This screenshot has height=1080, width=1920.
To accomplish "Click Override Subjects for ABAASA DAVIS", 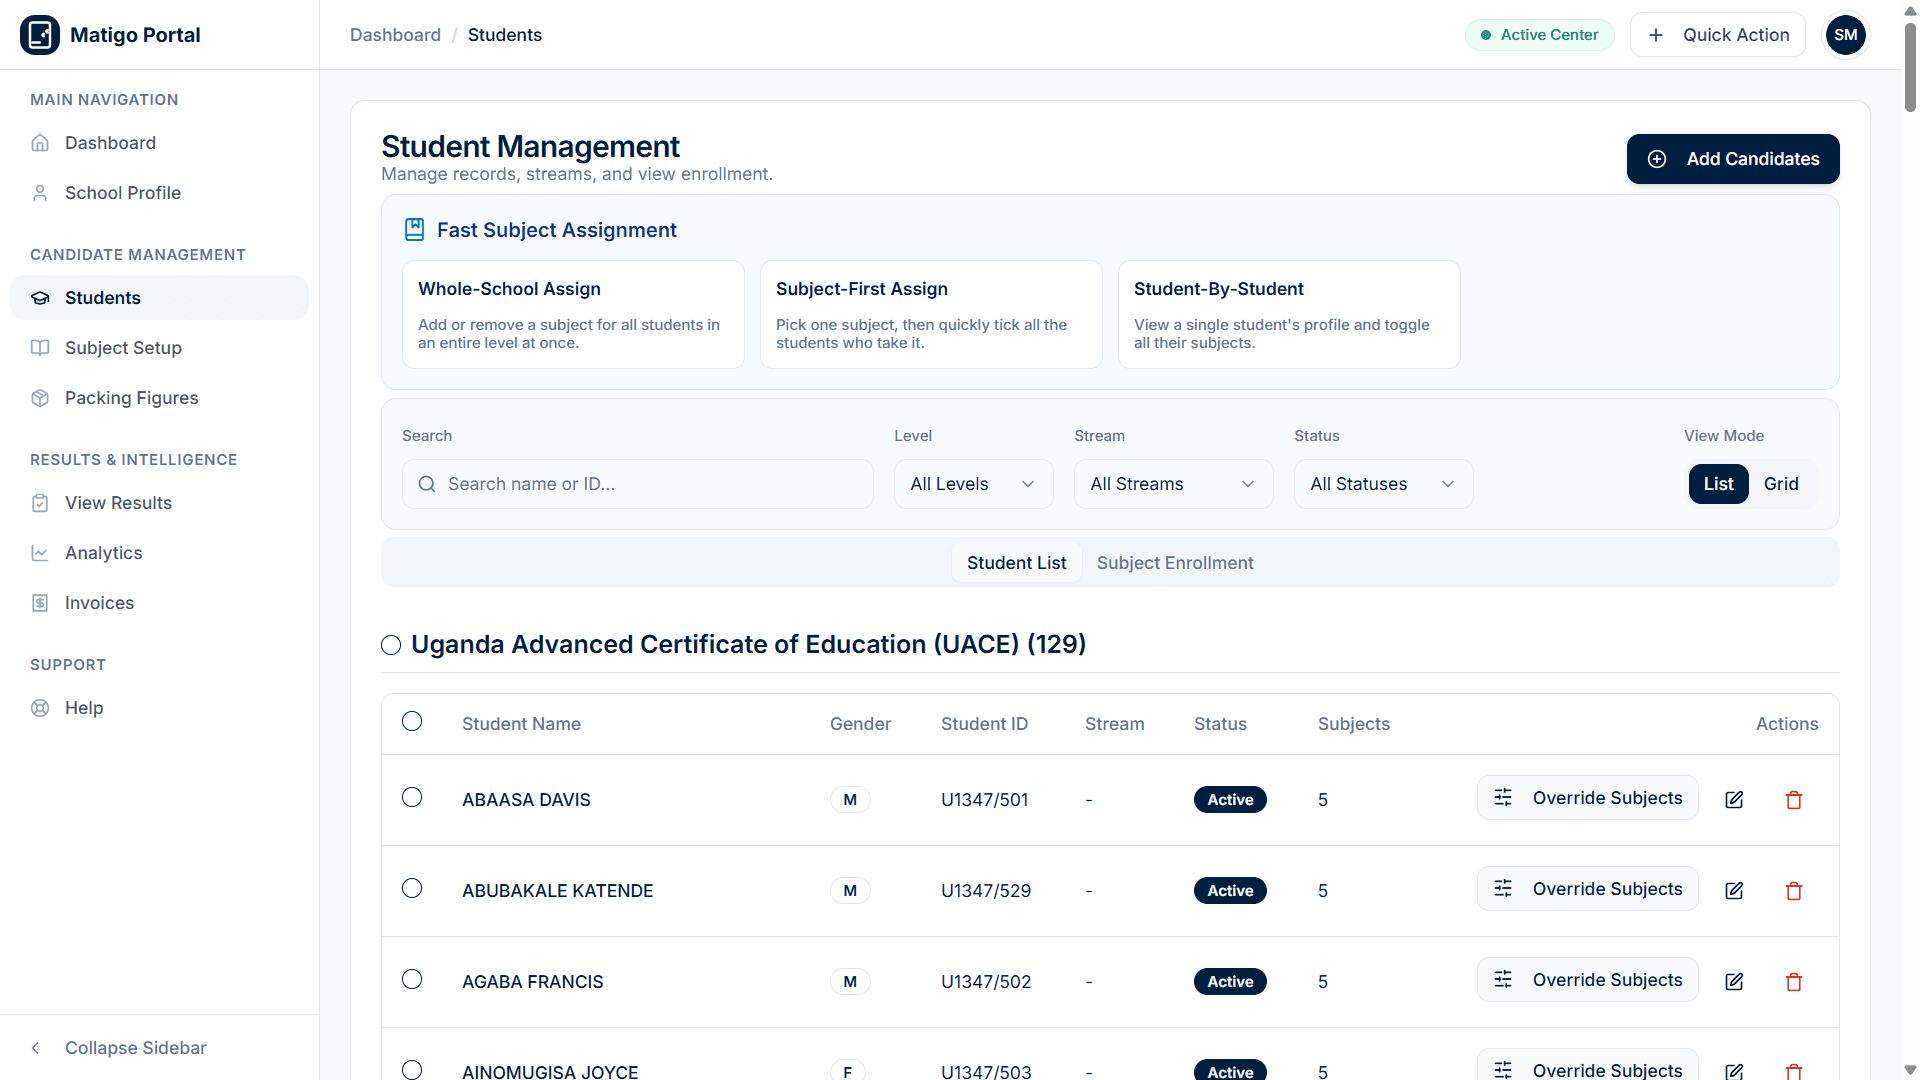I will 1587,798.
